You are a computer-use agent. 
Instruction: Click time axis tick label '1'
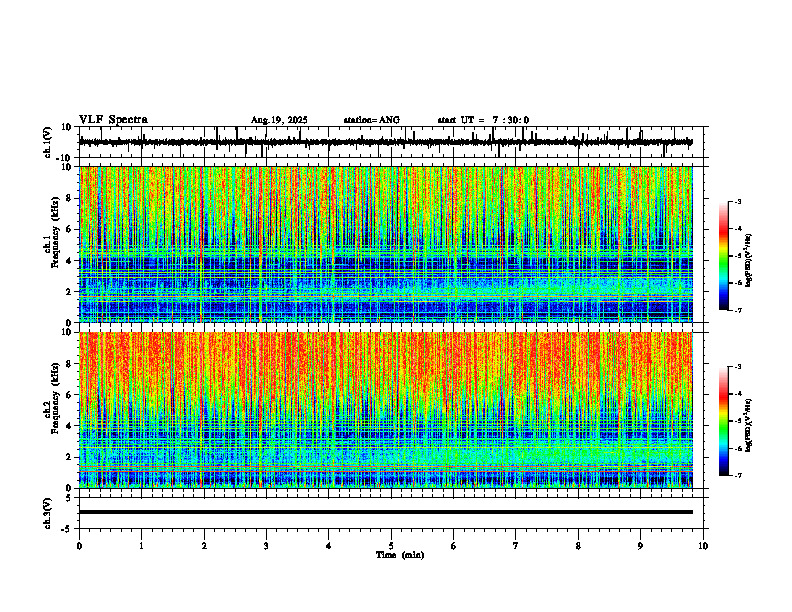click(x=141, y=546)
